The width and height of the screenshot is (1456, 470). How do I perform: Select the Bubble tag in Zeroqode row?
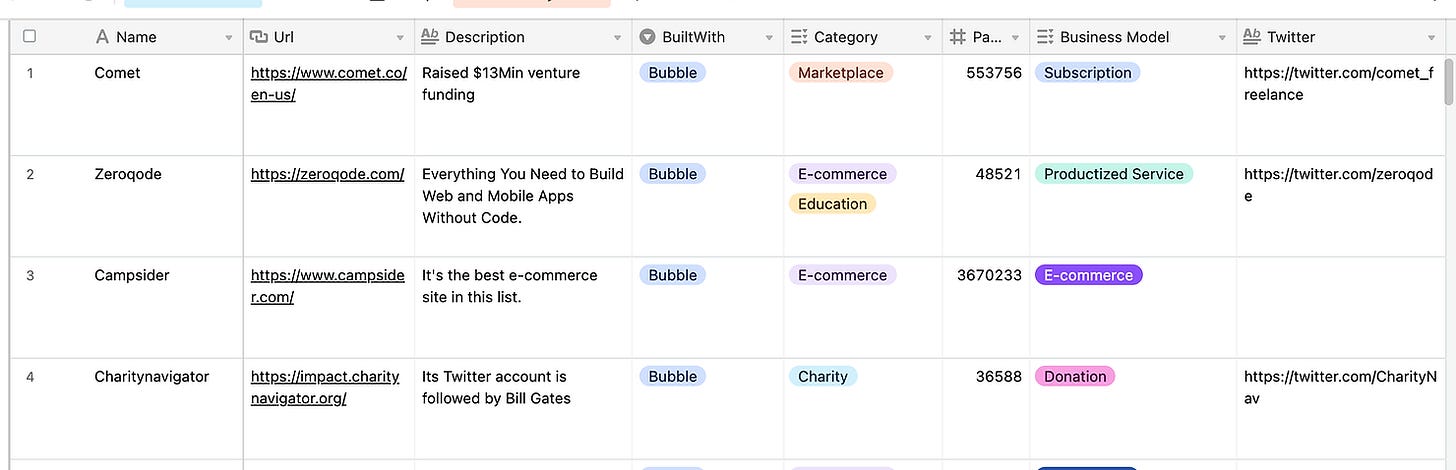click(x=673, y=174)
